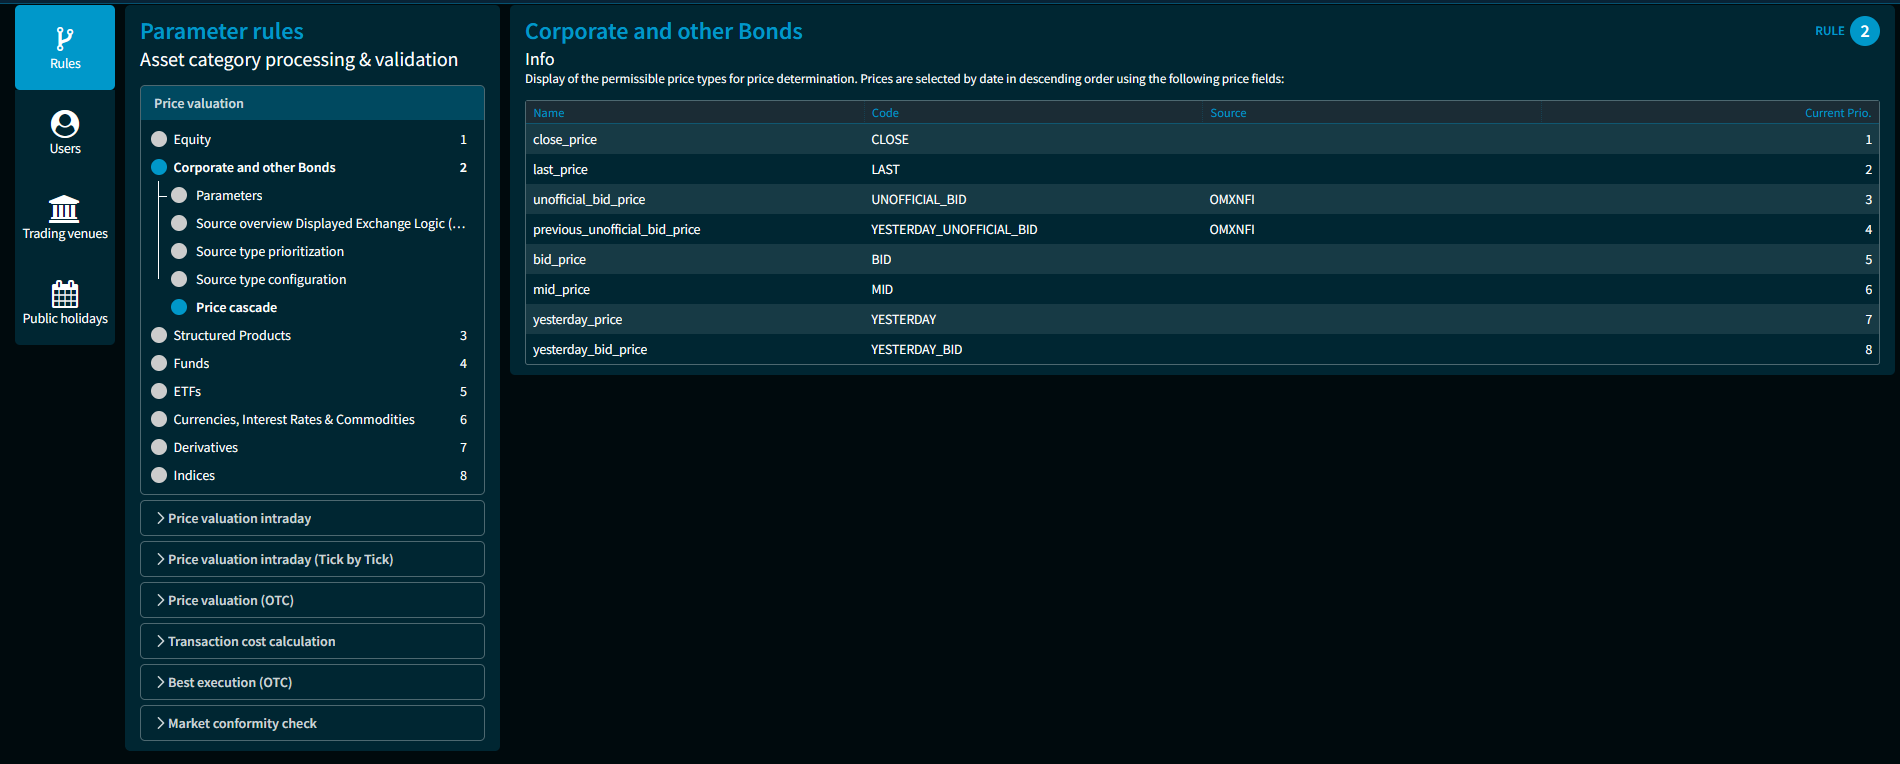The image size is (1900, 764).
Task: Open the Public holidays calendar icon
Action: [x=65, y=294]
